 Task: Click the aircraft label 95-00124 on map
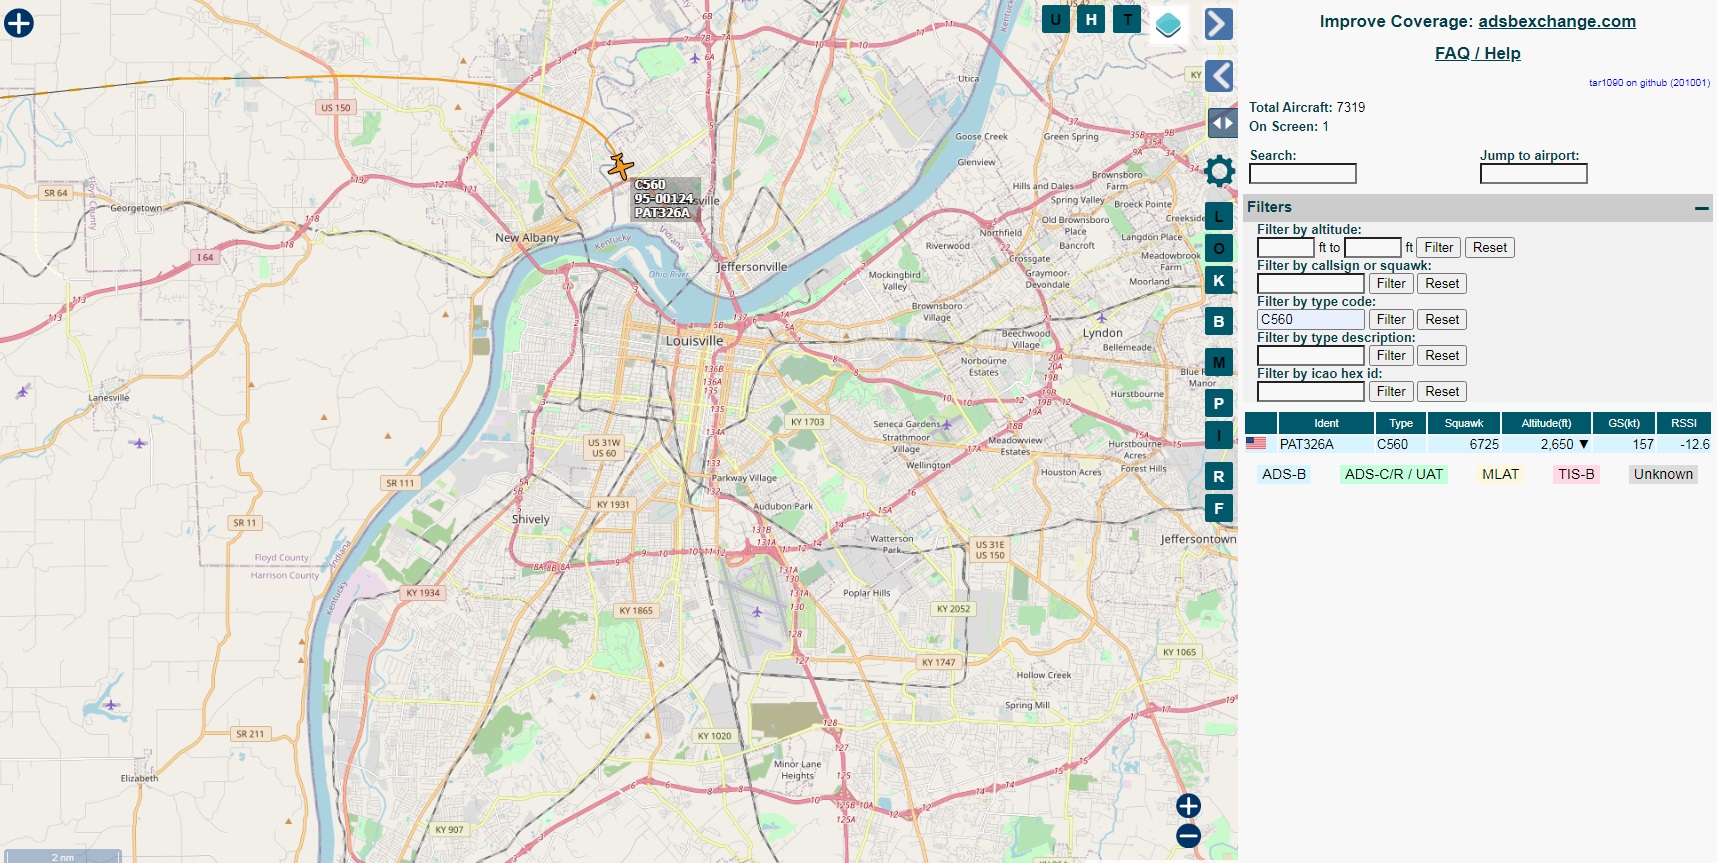pyautogui.click(x=664, y=198)
